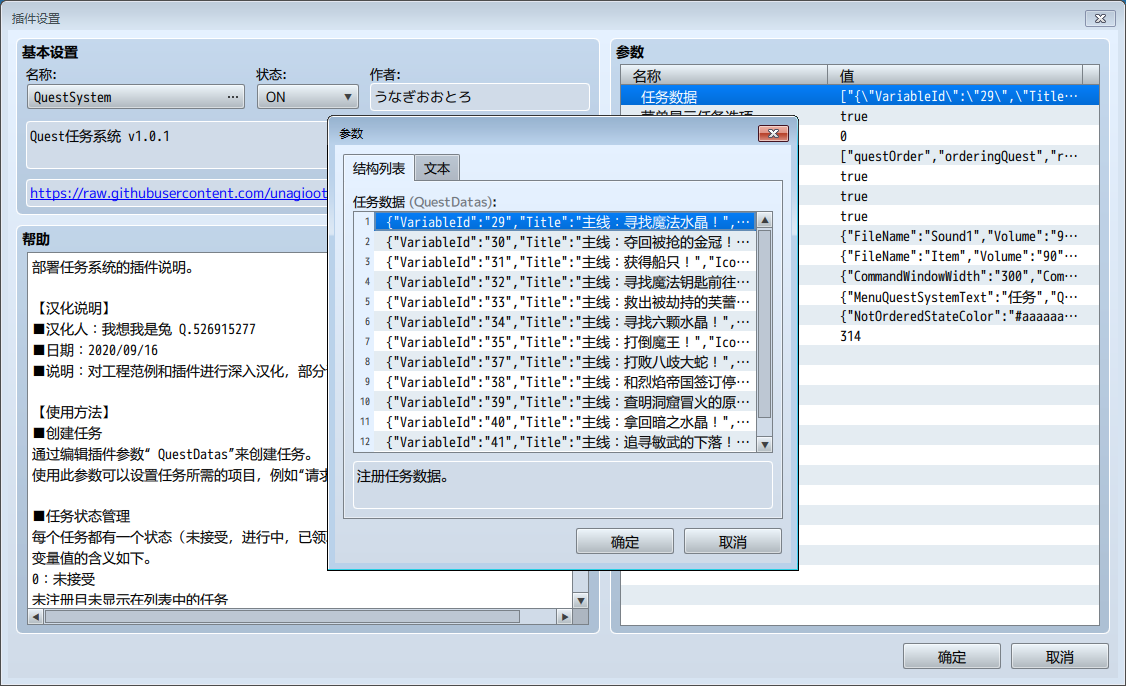Click 确定 in the 插件设置 window
The image size is (1126, 686).
(x=951, y=657)
